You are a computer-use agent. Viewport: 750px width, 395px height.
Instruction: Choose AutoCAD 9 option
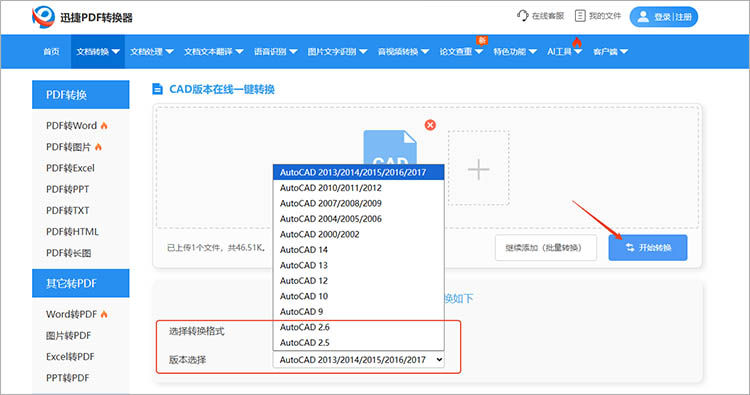[358, 311]
